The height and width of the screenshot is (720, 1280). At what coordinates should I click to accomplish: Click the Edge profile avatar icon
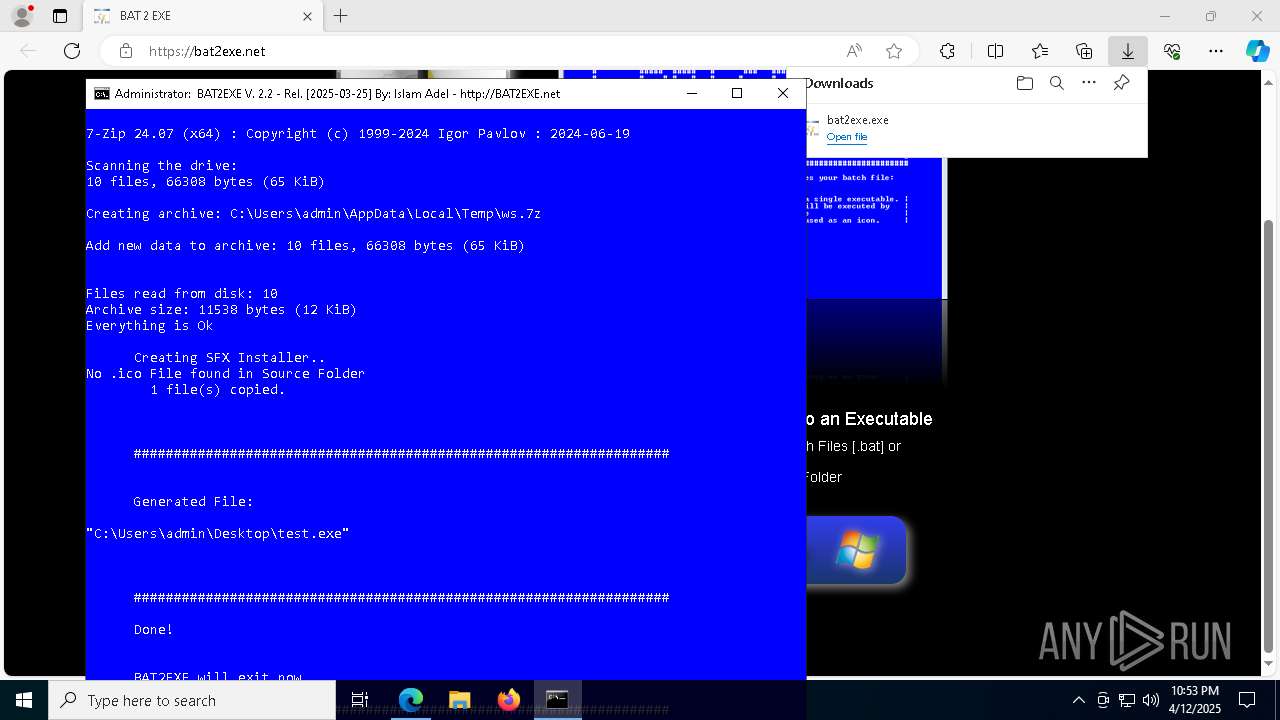[x=22, y=16]
